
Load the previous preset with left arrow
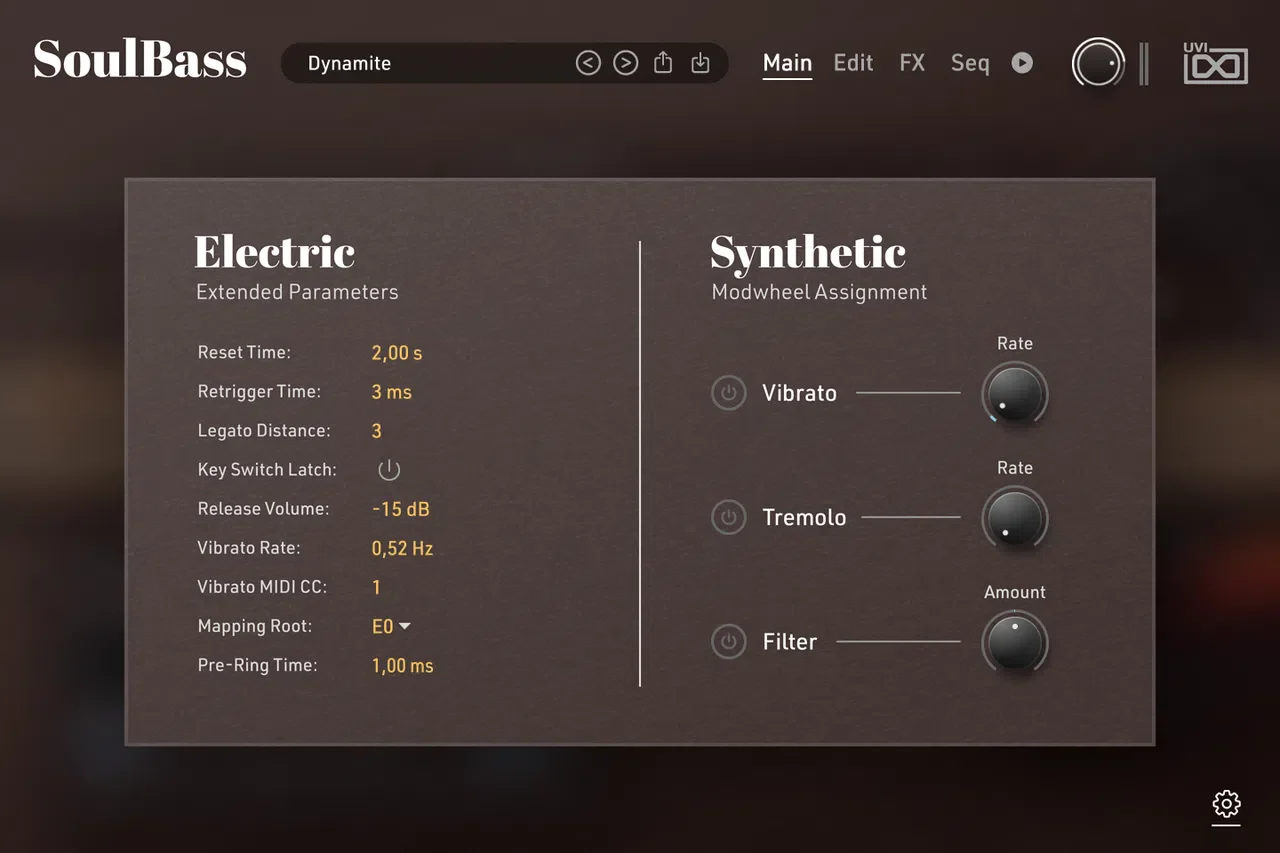[x=588, y=63]
